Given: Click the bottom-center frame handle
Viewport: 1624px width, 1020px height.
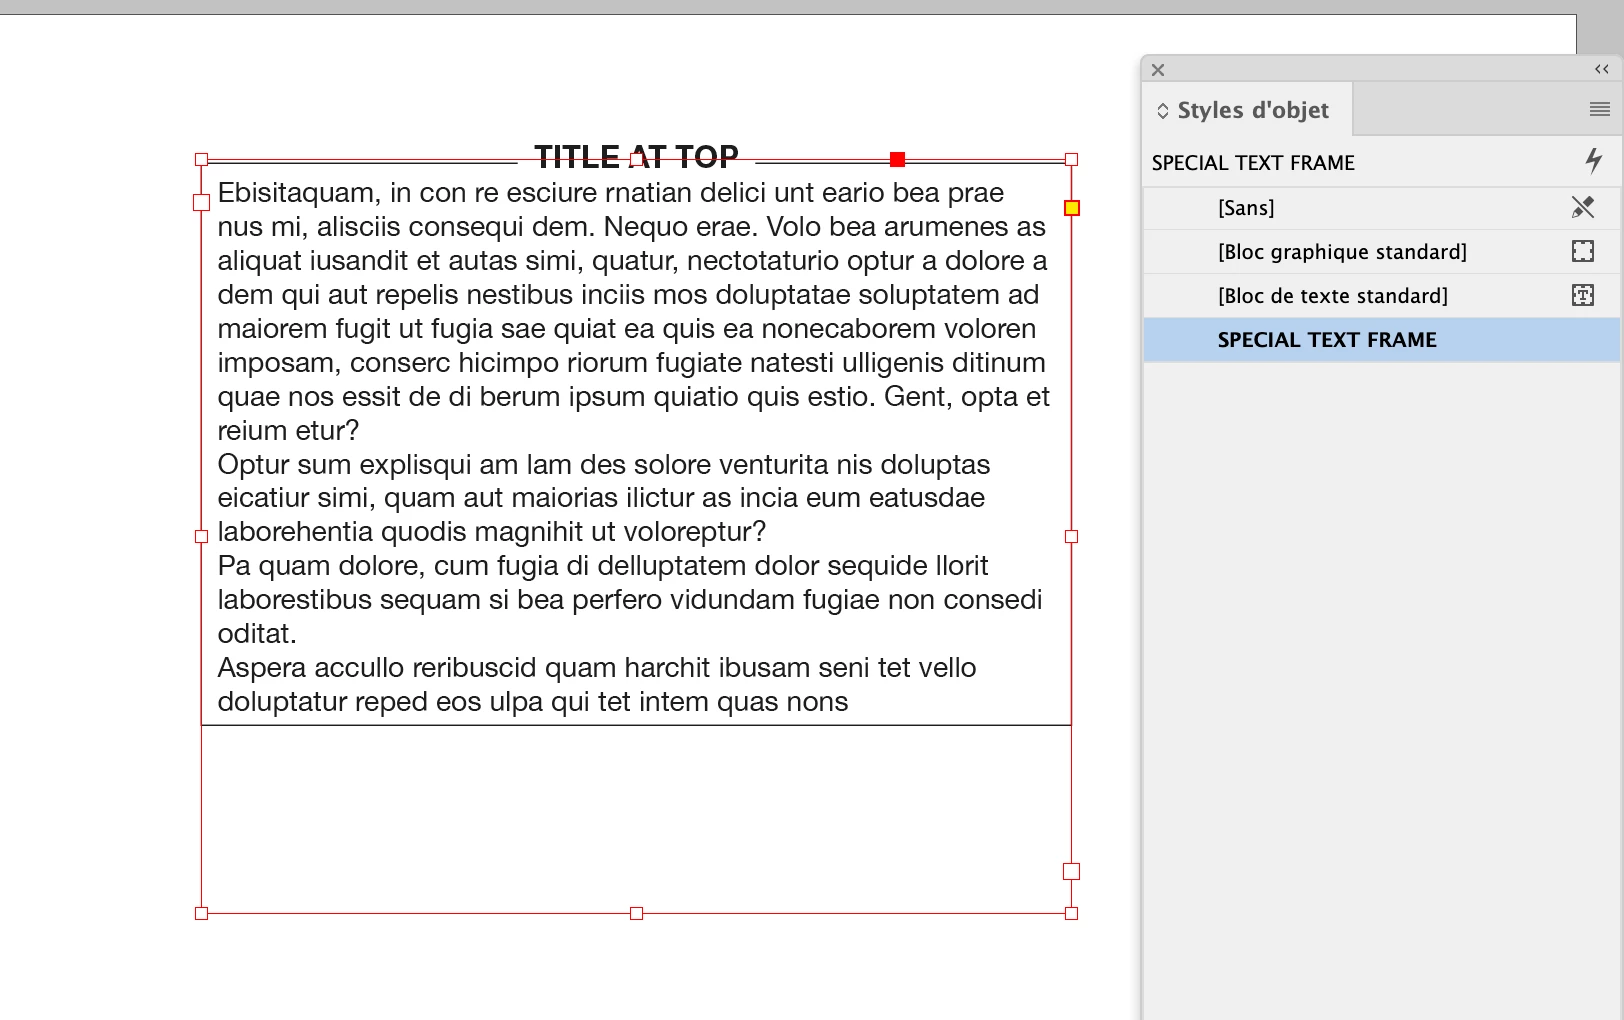Looking at the screenshot, I should point(636,913).
